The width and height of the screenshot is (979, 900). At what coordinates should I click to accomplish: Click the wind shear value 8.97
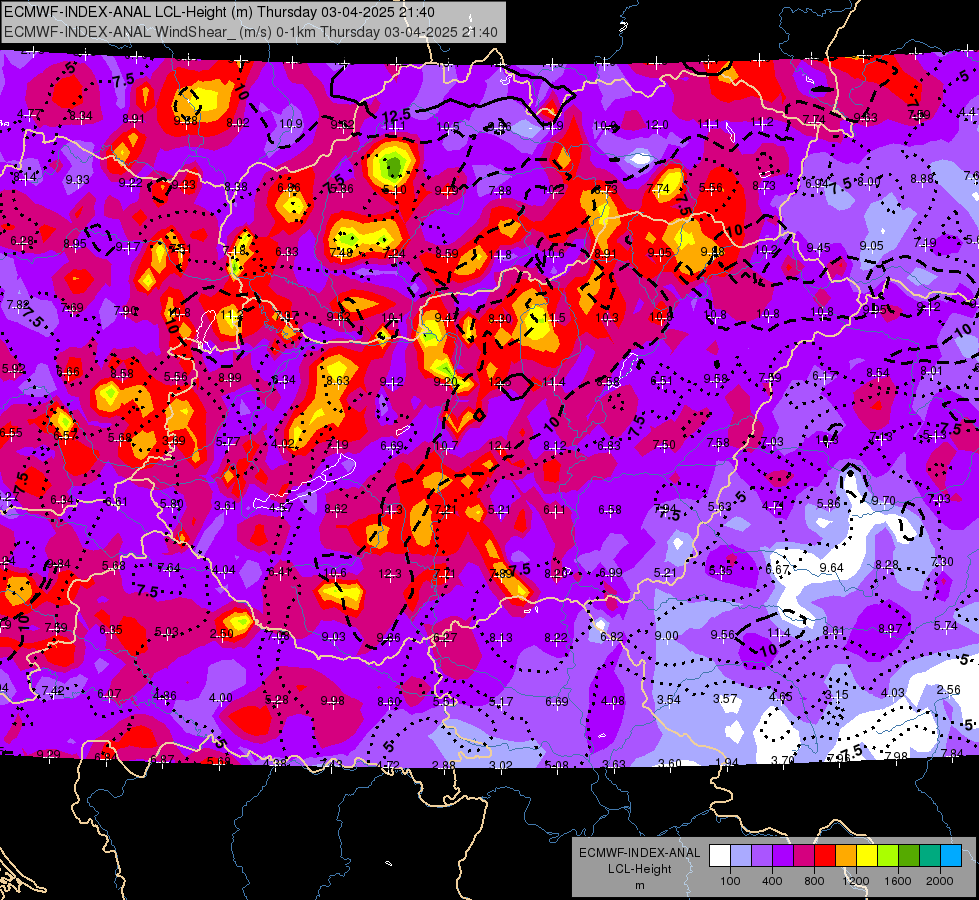tap(890, 628)
